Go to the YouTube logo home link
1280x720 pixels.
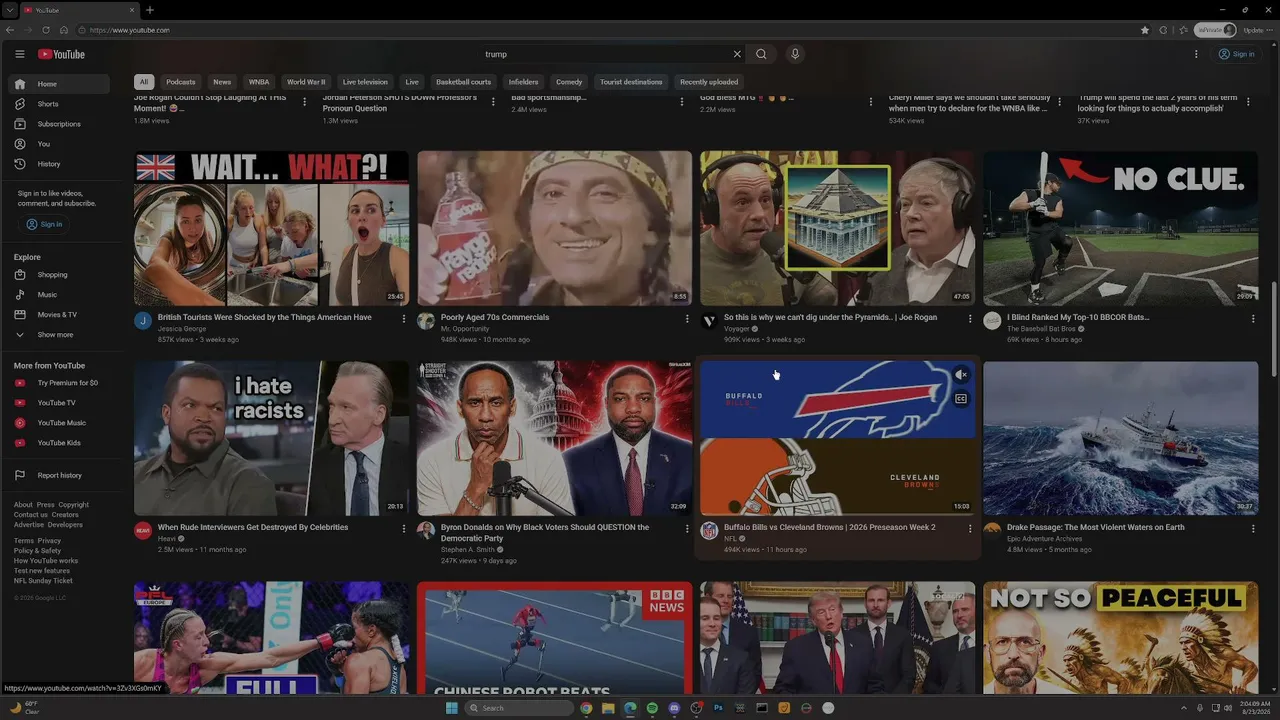pos(61,54)
